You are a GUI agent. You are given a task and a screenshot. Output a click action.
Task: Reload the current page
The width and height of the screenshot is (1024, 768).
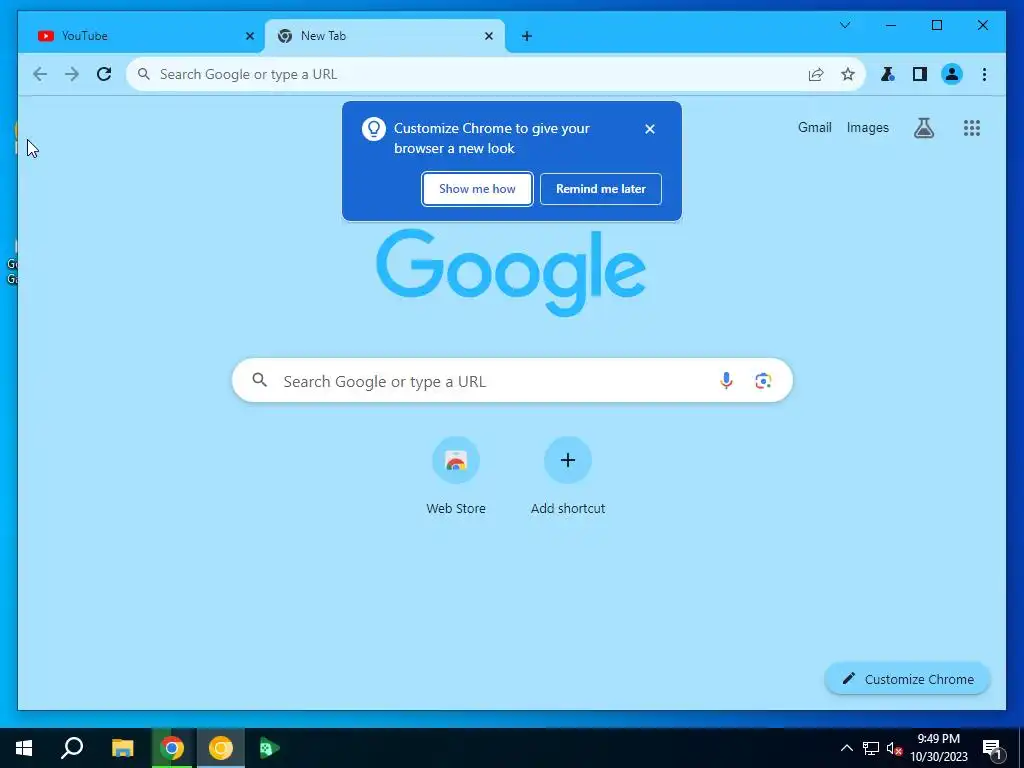pos(104,74)
